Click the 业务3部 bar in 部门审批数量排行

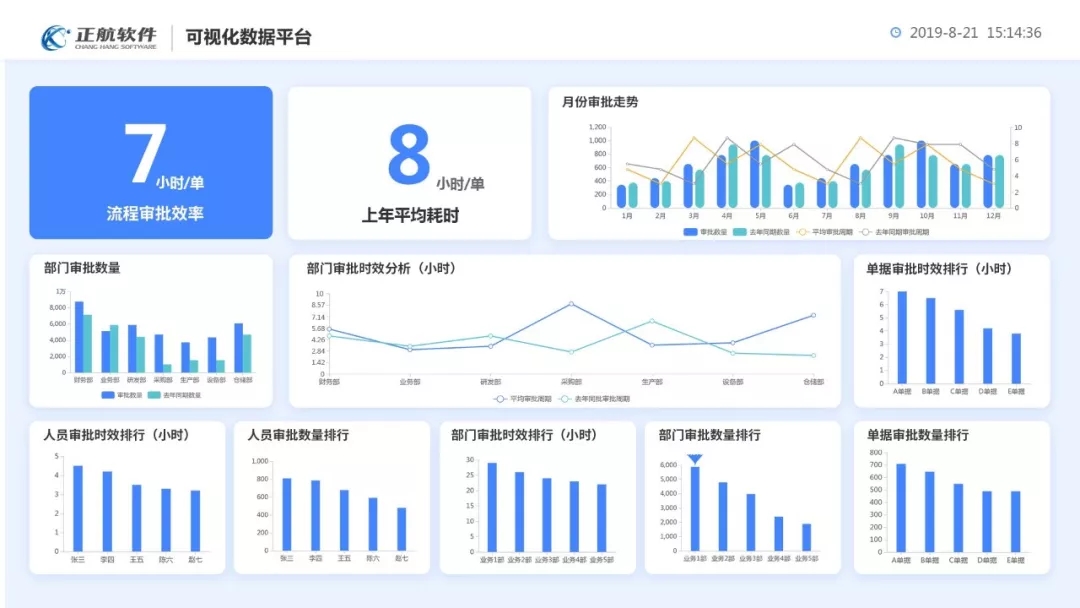point(751,522)
